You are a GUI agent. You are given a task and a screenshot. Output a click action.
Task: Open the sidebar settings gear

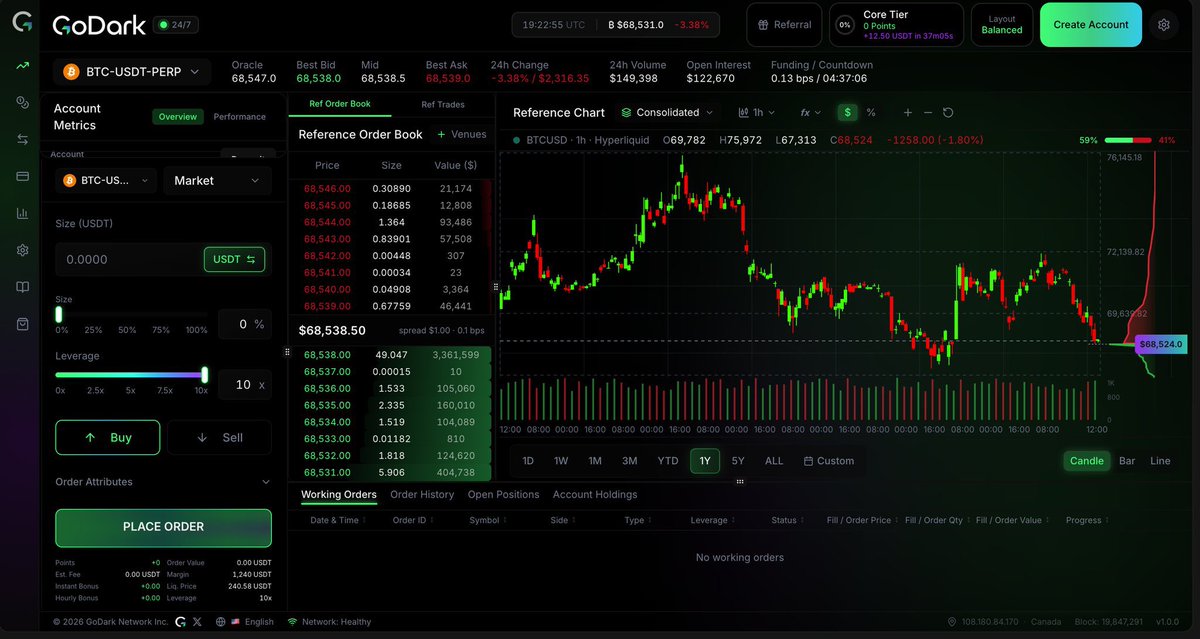coord(22,250)
